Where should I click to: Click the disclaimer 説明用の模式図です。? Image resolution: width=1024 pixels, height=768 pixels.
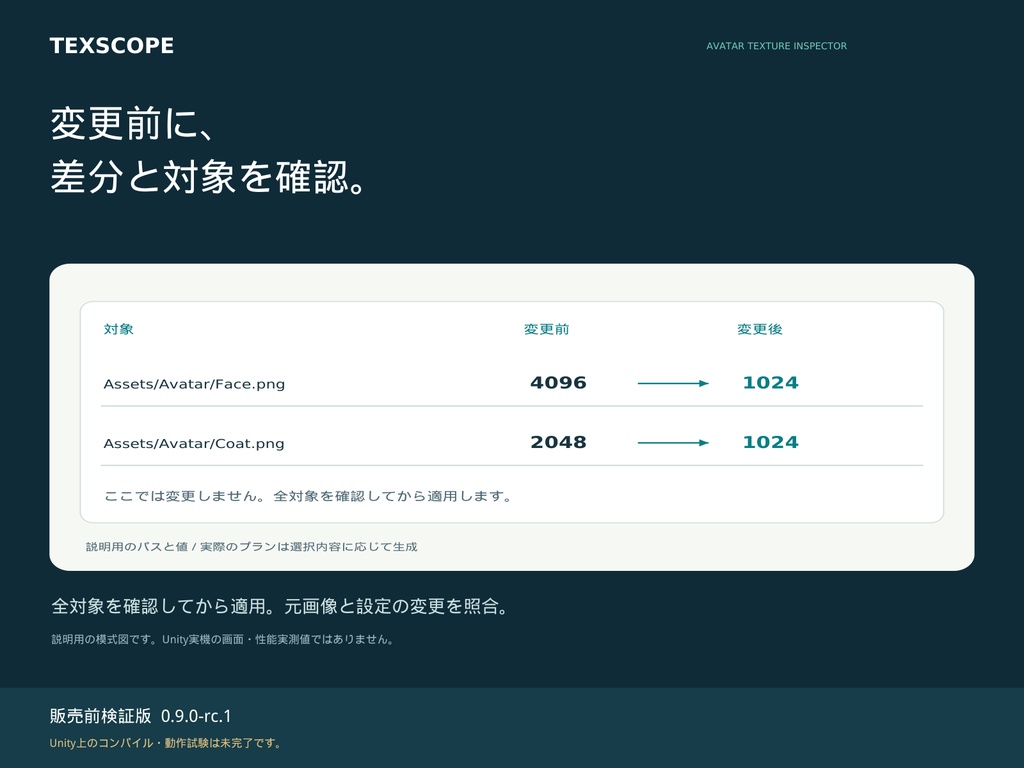point(106,640)
